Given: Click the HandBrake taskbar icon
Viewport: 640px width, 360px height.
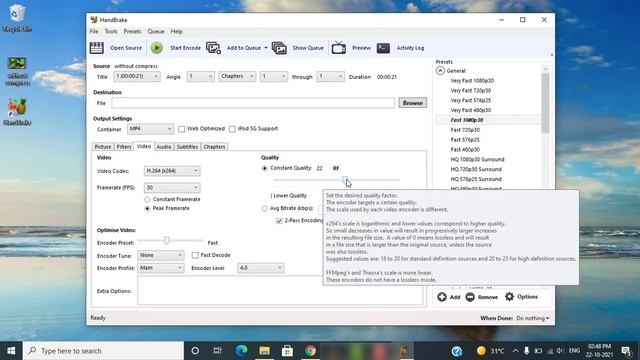Looking at the screenshot, I should pyautogui.click(x=404, y=351).
